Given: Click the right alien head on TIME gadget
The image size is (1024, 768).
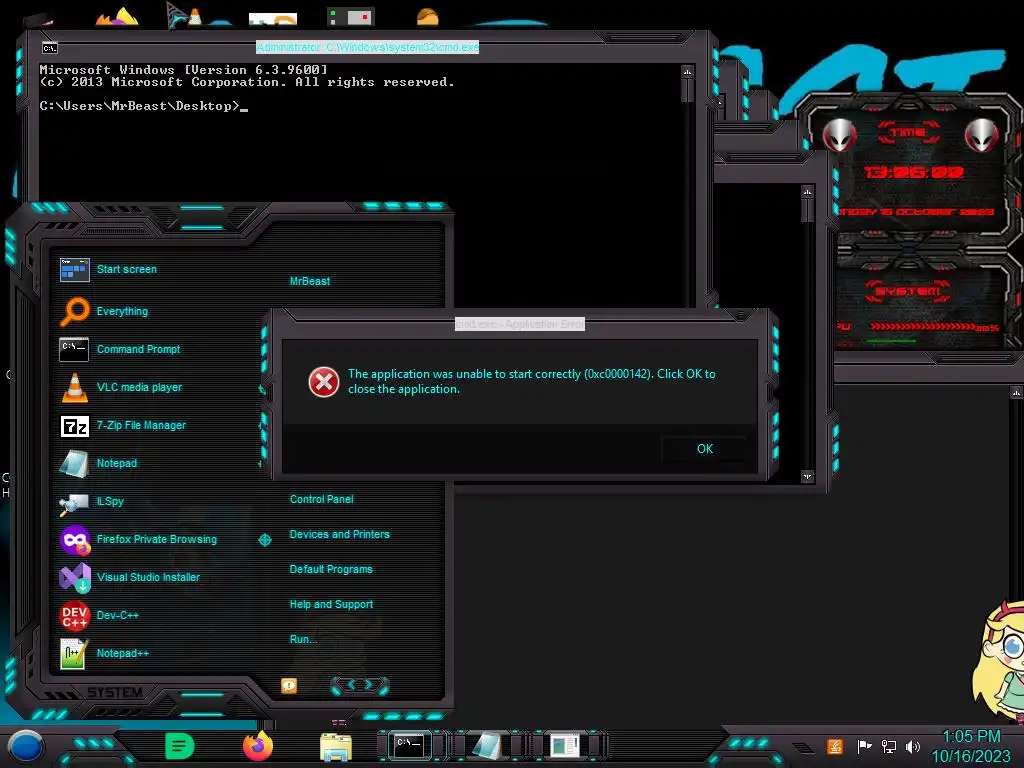Looking at the screenshot, I should (981, 135).
